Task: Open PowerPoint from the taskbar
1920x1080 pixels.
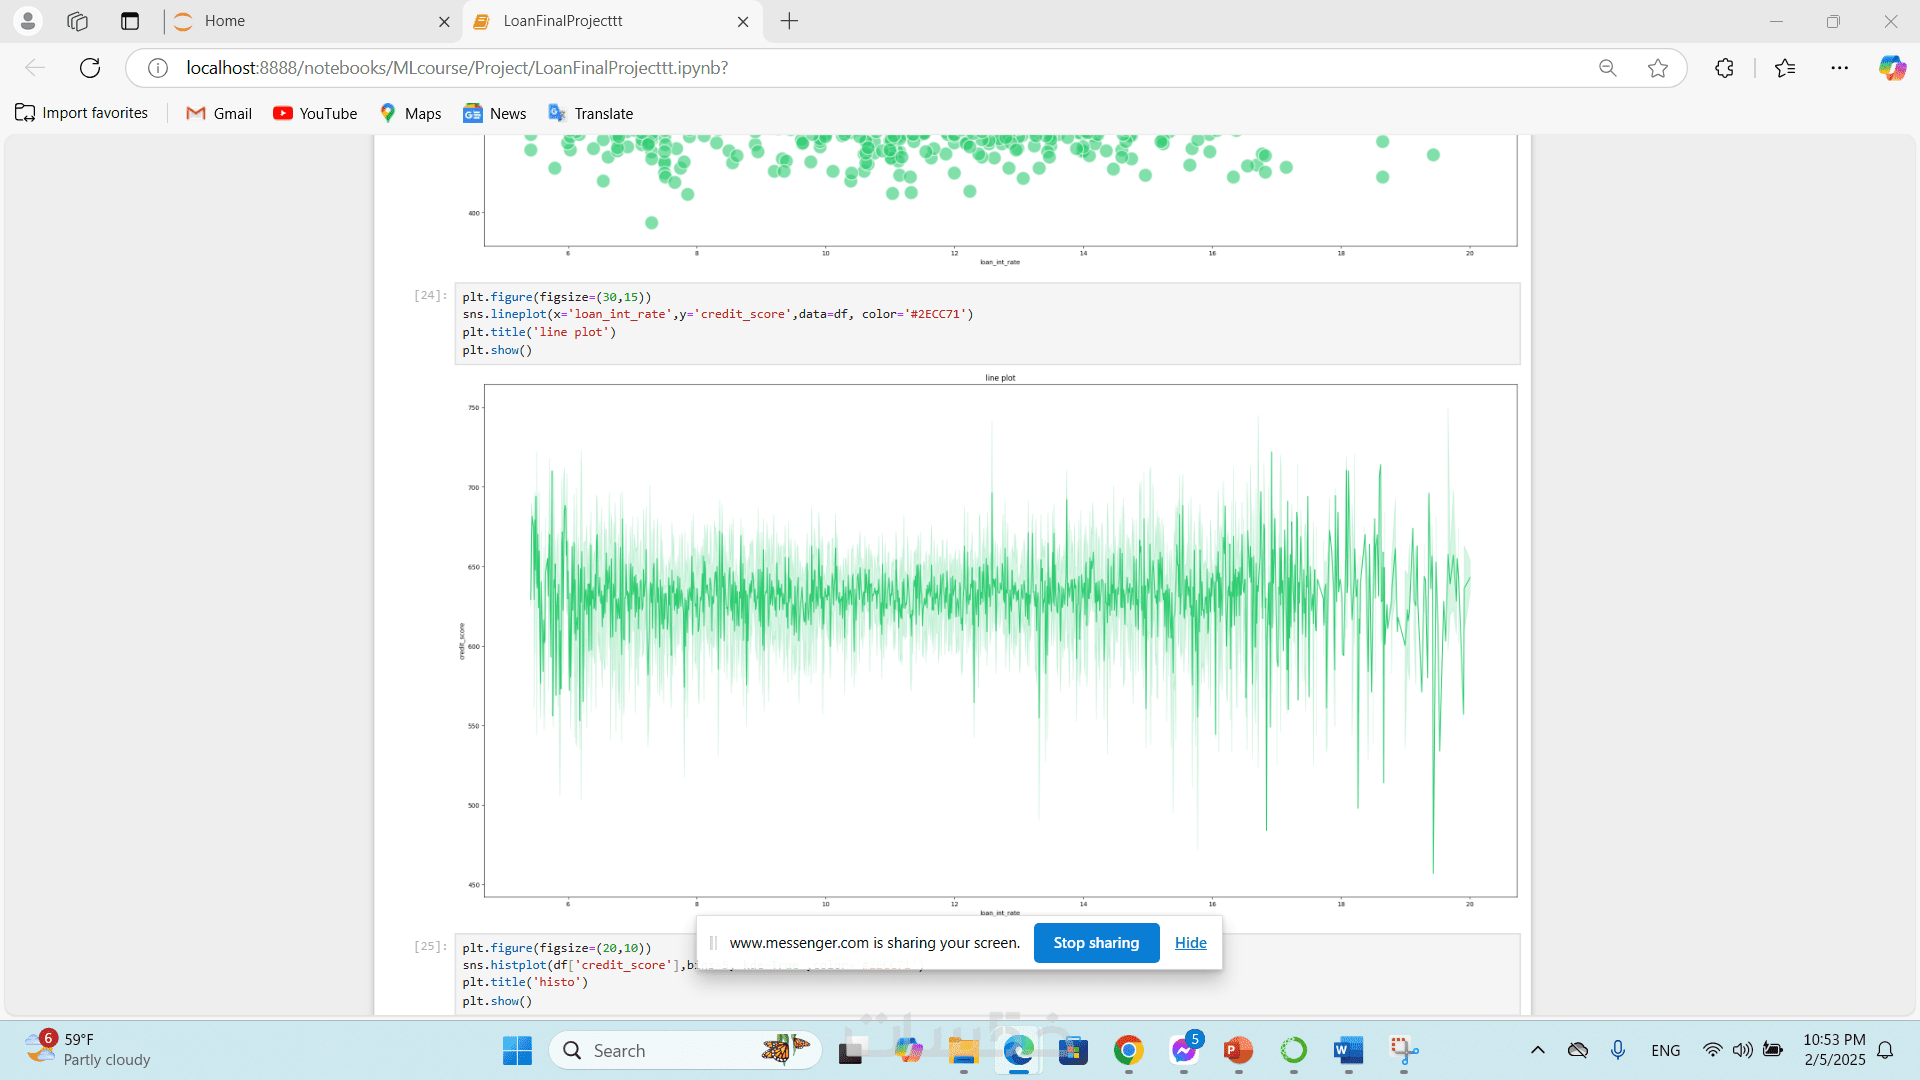Action: pos(1238,1050)
